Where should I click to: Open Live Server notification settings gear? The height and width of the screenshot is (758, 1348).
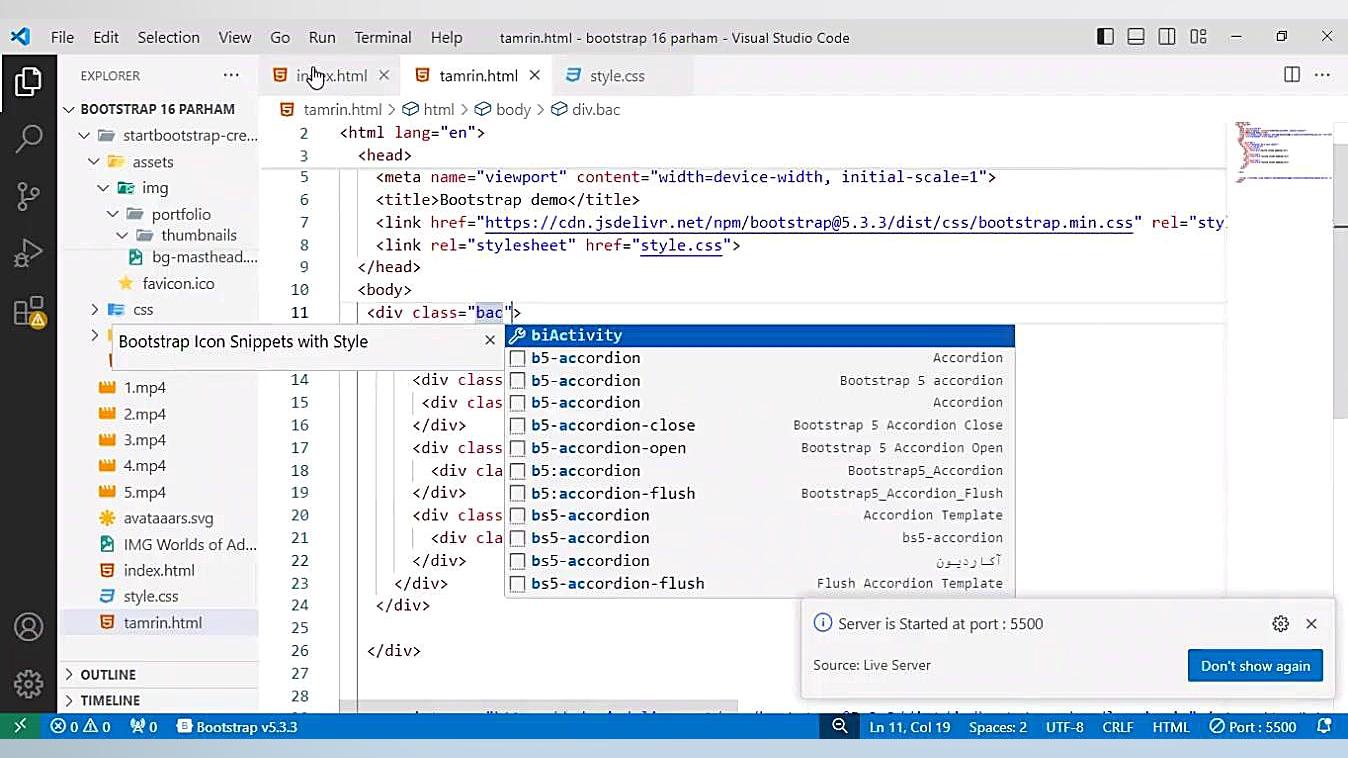[x=1280, y=623]
